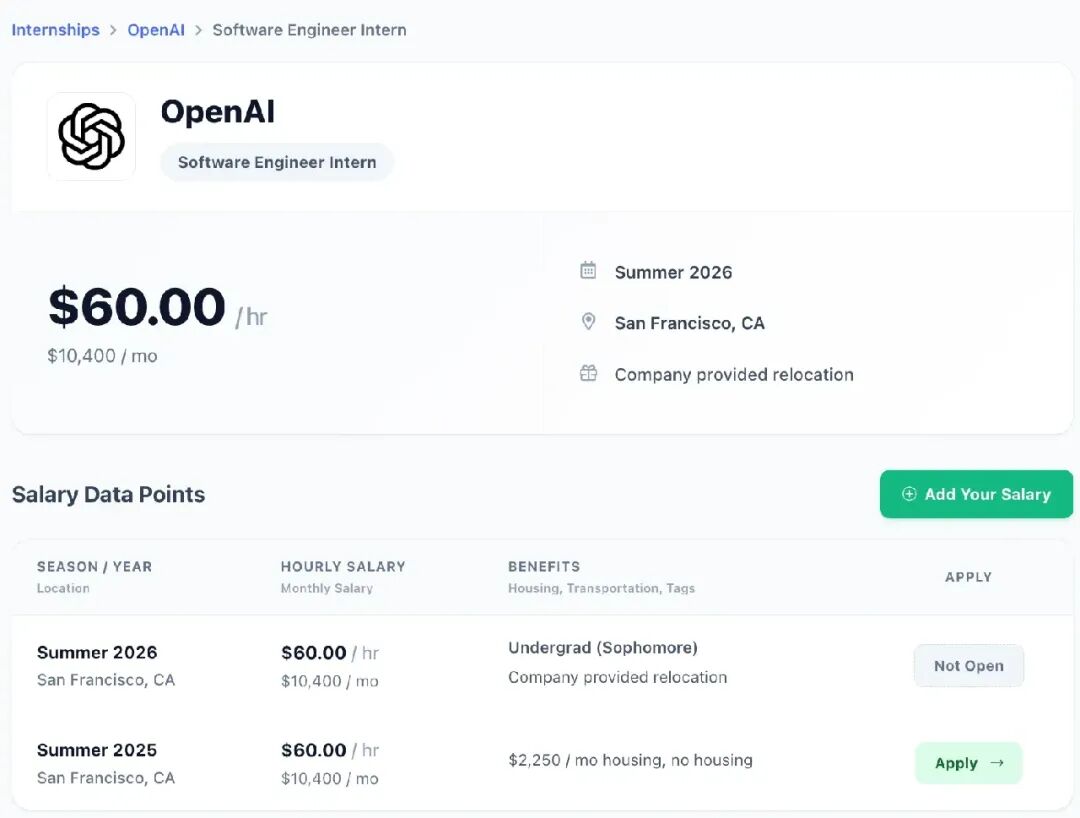Click the Not Open button
The width and height of the screenshot is (1080, 818).
[968, 666]
